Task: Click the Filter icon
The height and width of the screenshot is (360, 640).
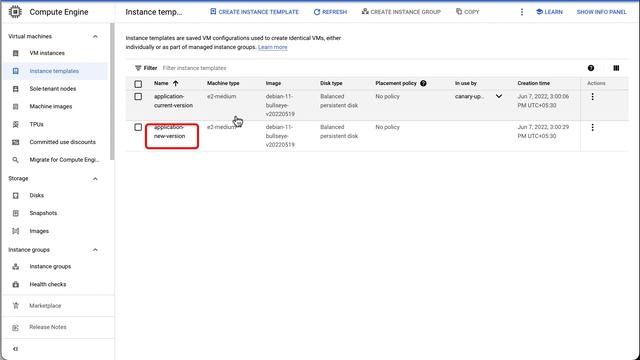Action: click(138, 68)
